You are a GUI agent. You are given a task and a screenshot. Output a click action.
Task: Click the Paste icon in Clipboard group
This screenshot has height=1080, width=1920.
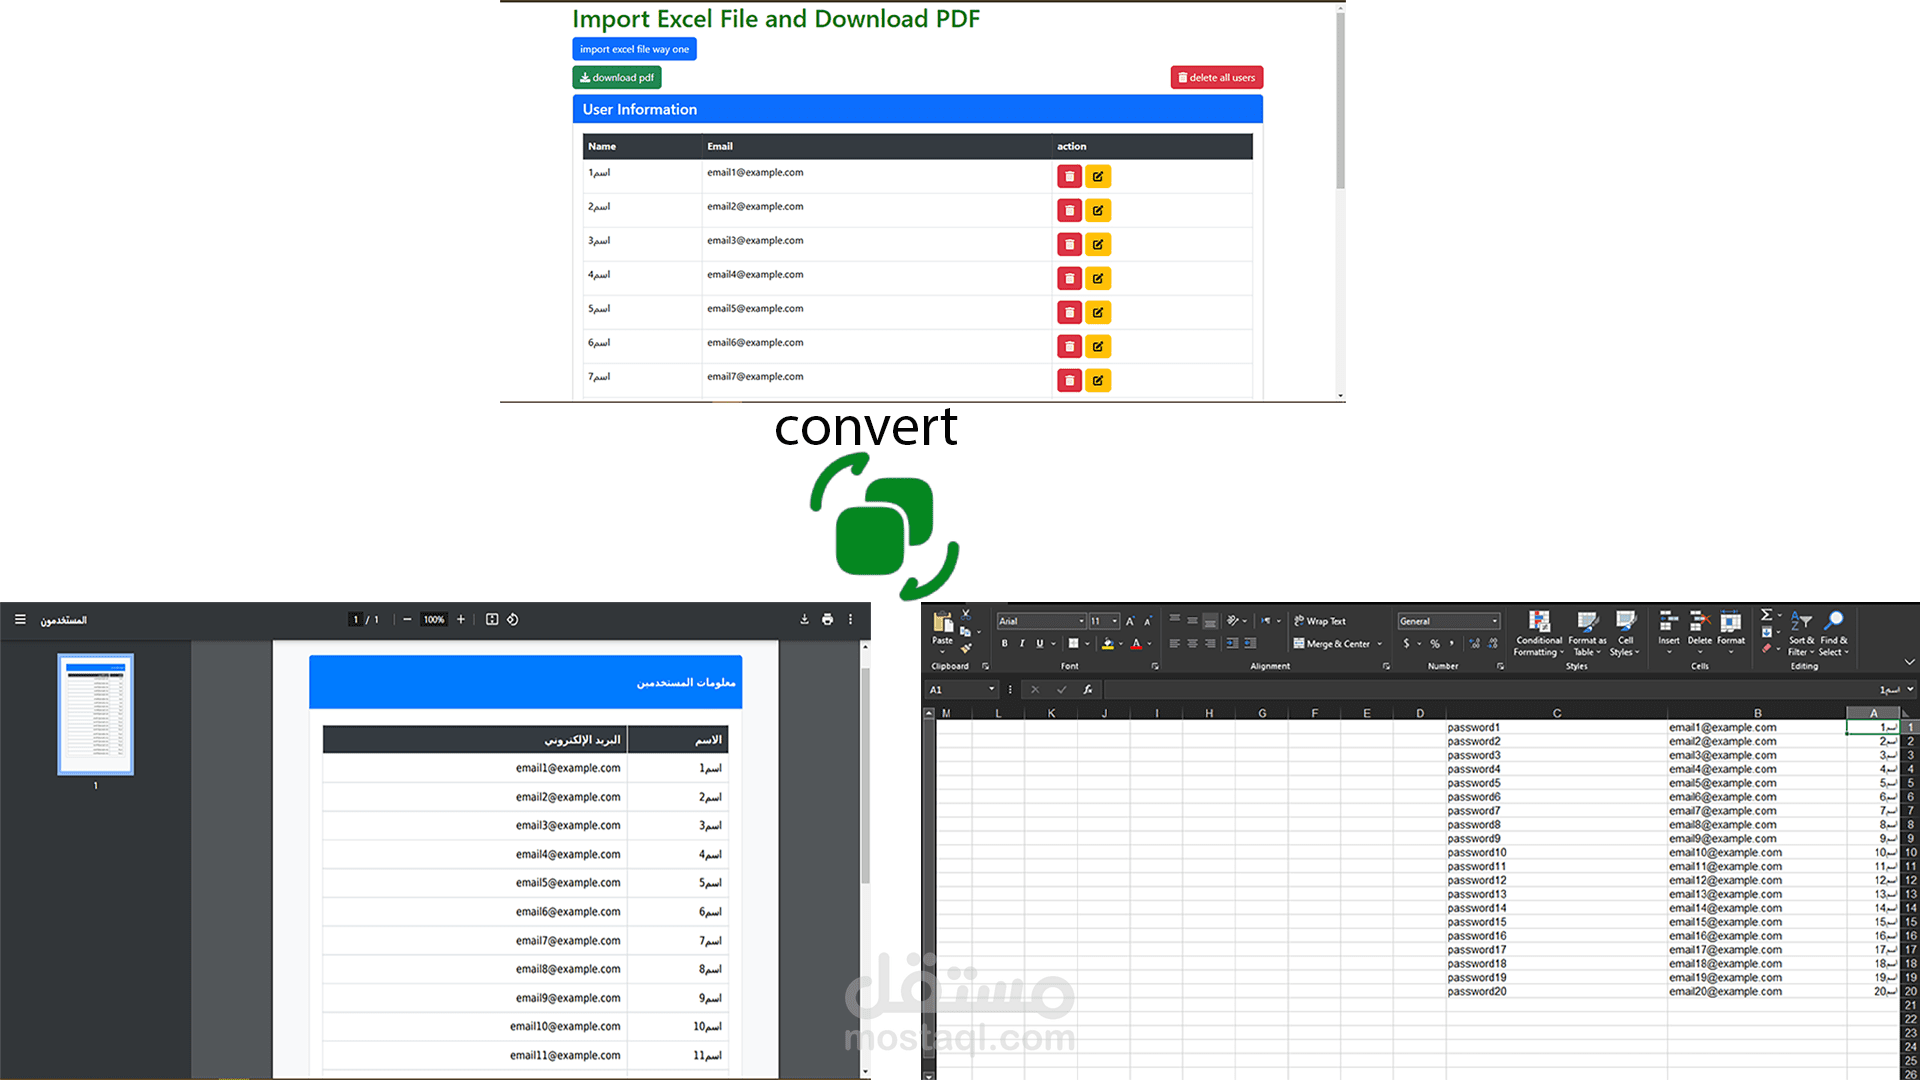pyautogui.click(x=942, y=624)
